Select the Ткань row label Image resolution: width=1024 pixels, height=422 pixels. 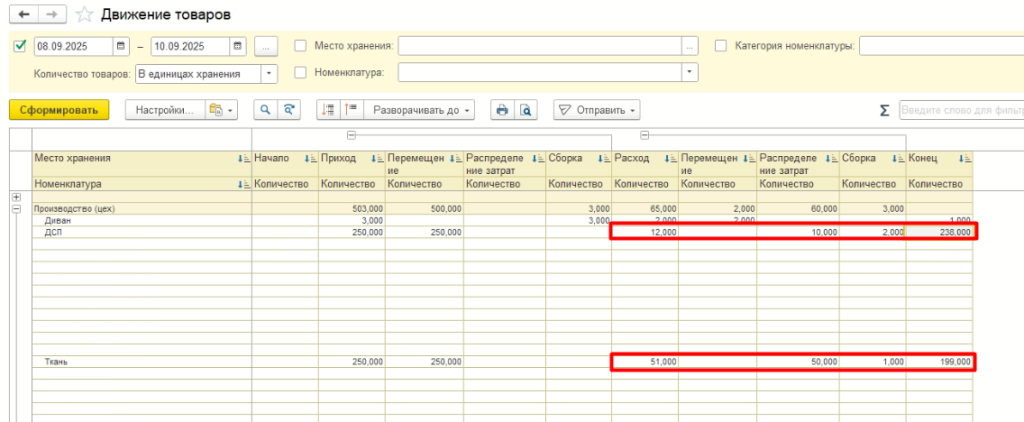click(x=56, y=361)
